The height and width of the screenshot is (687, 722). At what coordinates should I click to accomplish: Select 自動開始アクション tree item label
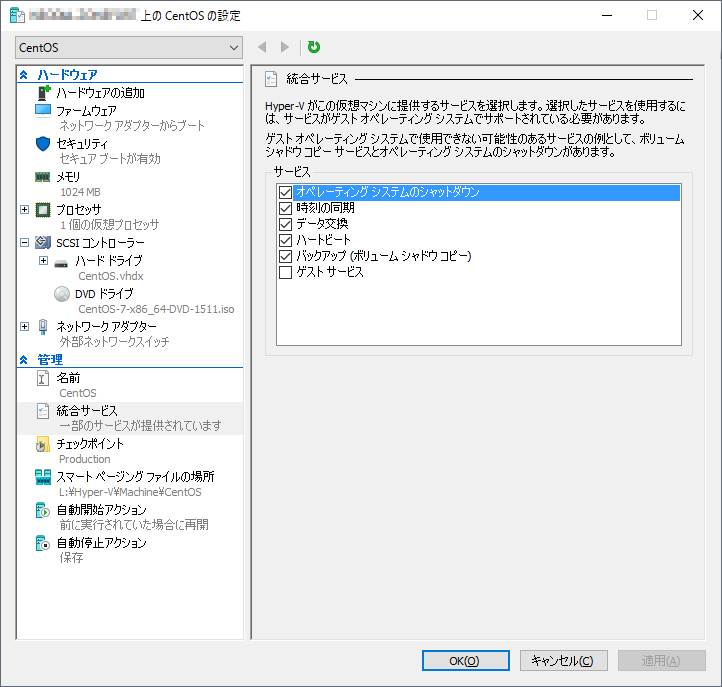101,510
